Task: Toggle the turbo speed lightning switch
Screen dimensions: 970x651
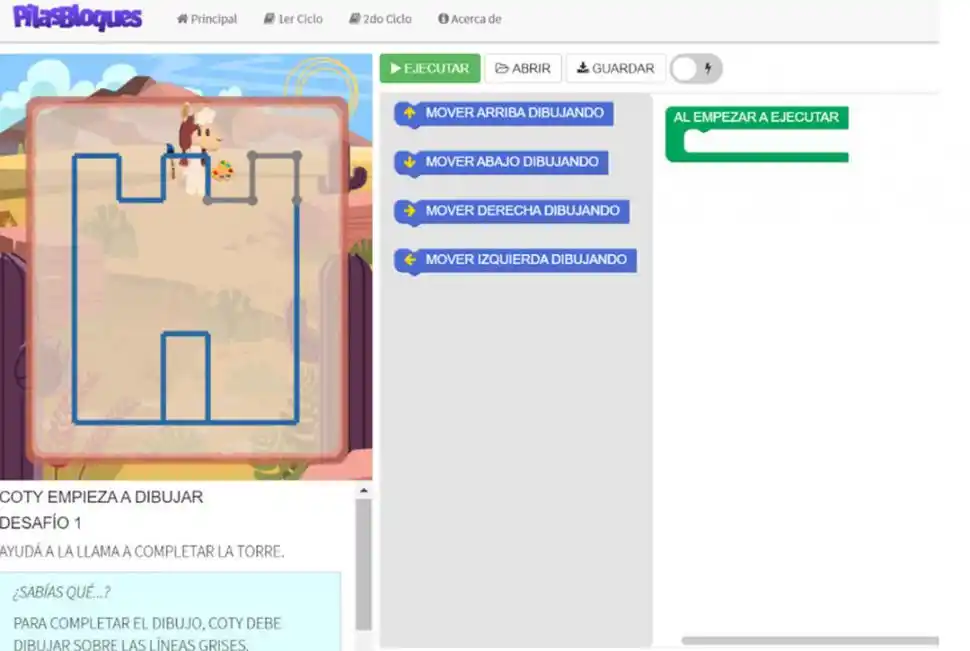Action: click(696, 69)
